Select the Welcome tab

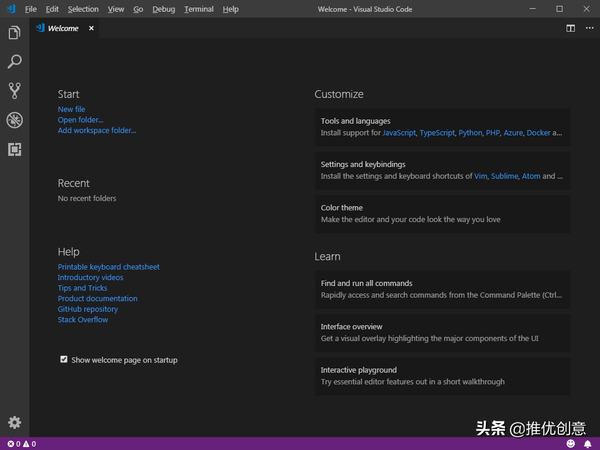coord(63,28)
